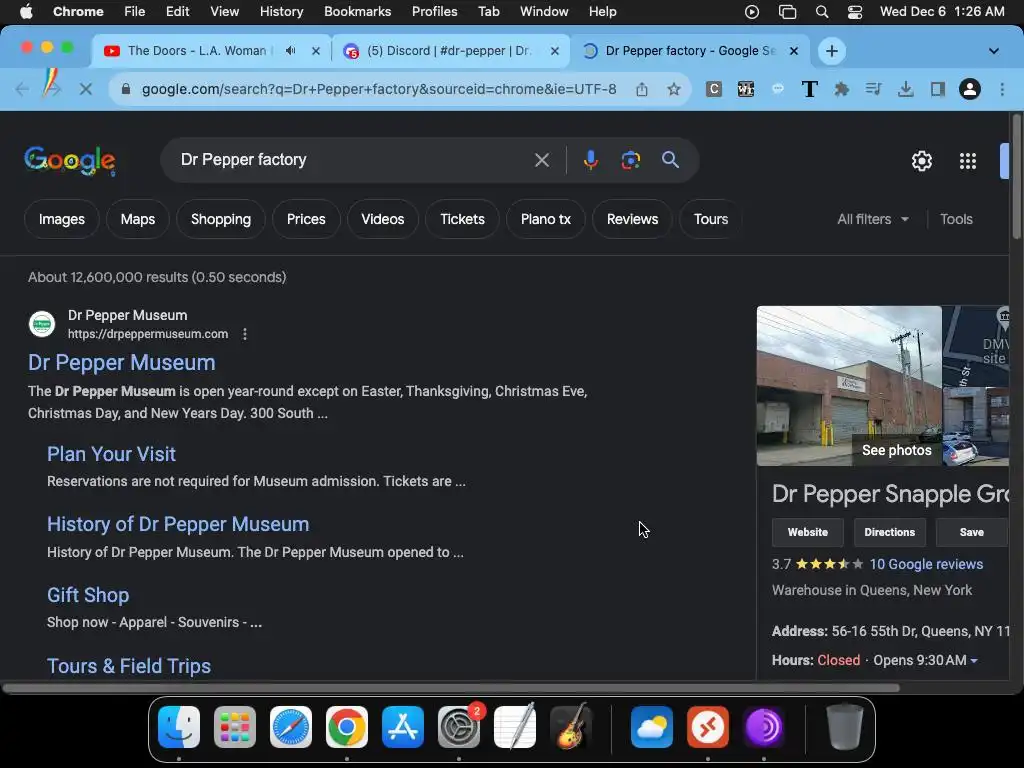Select the Reviews filter chip
The image size is (1024, 768).
(632, 219)
